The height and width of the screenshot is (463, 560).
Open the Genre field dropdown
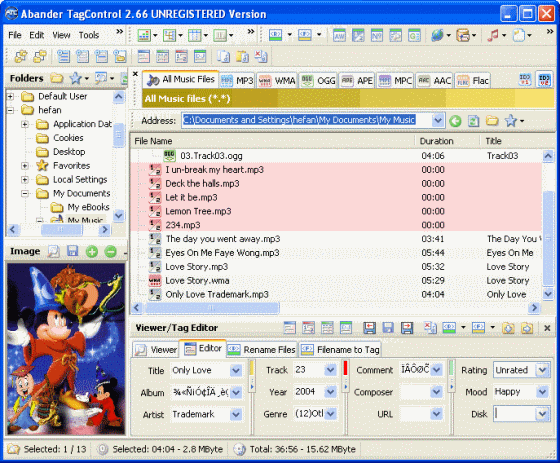330,414
